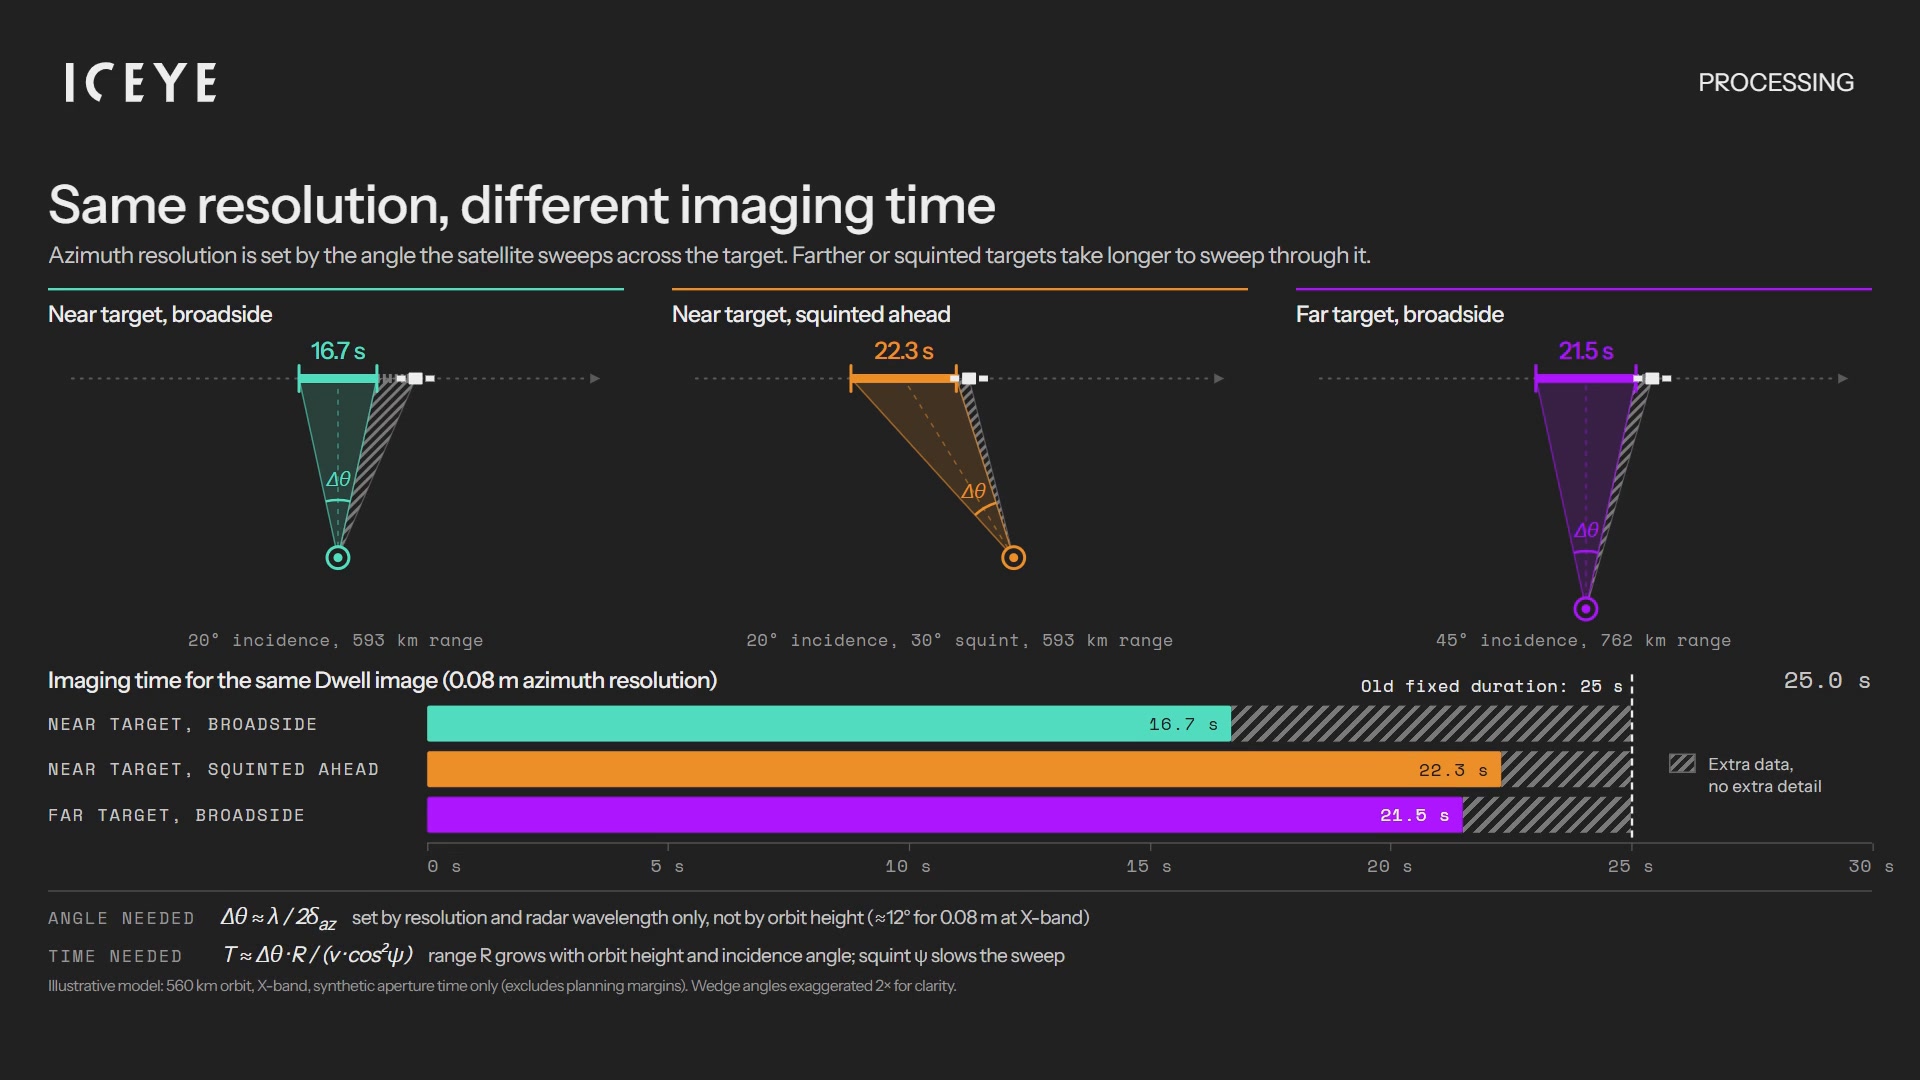This screenshot has height=1080, width=1920.
Task: Click the Δθ ≈ λ / 2δaz formula
Action: tap(279, 918)
